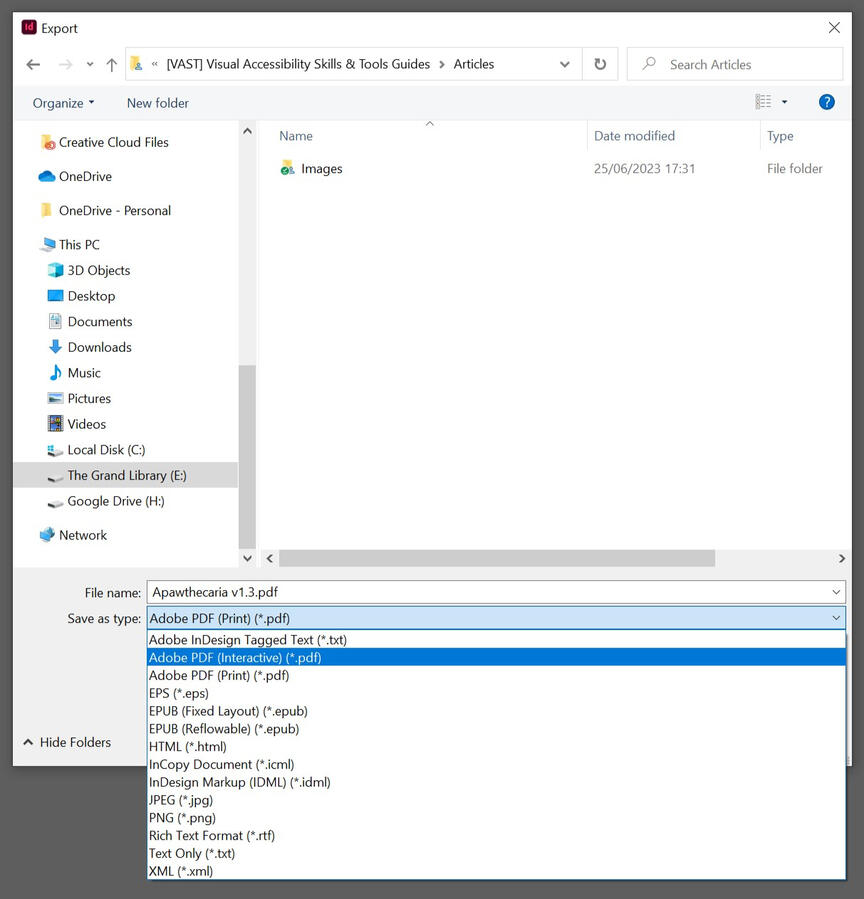
Task: Navigate back with the back arrow
Action: click(33, 64)
